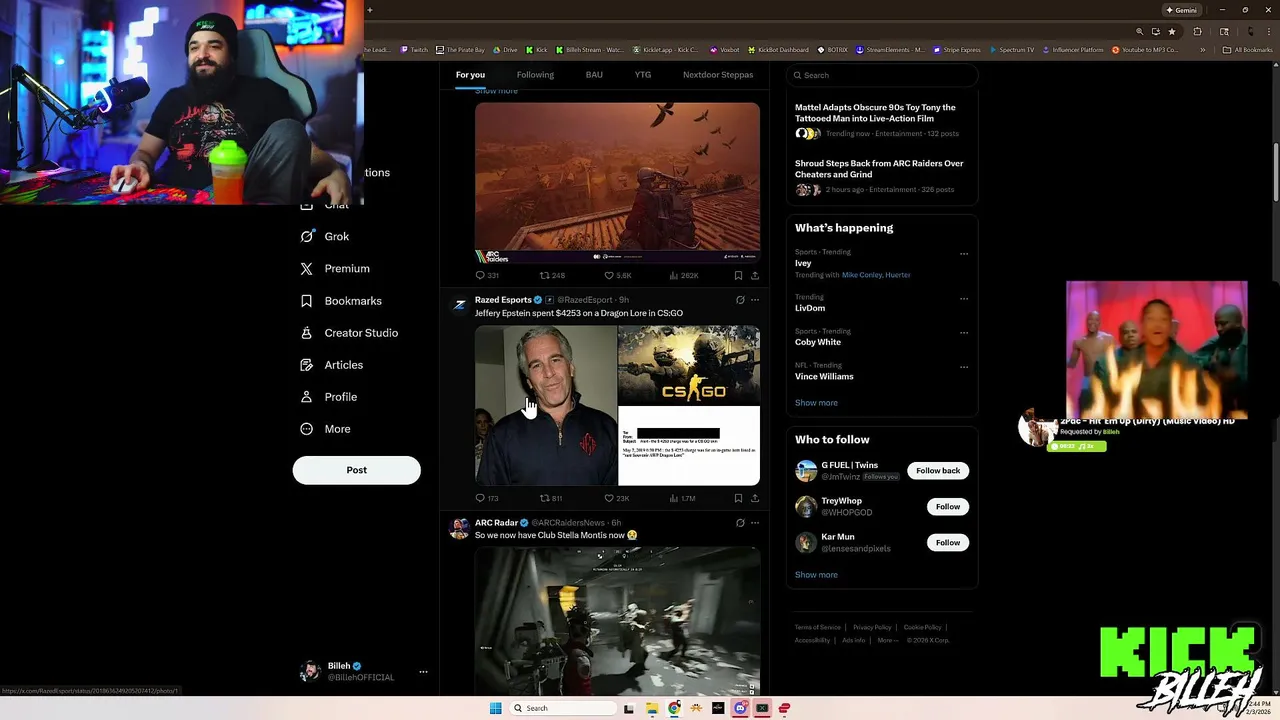Open the ARC Radar profile avatar
This screenshot has height=720, width=1280.
click(x=459, y=528)
